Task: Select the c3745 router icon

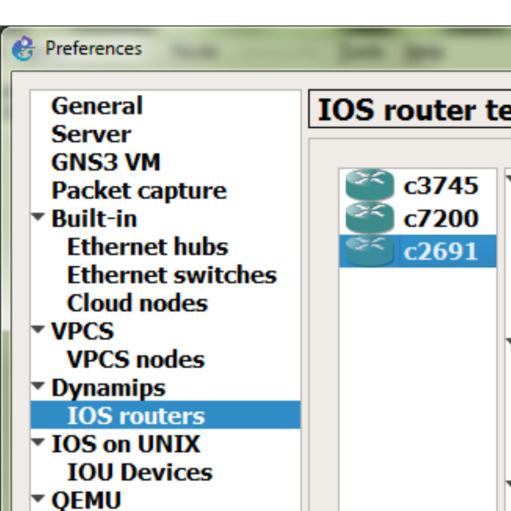Action: point(370,184)
